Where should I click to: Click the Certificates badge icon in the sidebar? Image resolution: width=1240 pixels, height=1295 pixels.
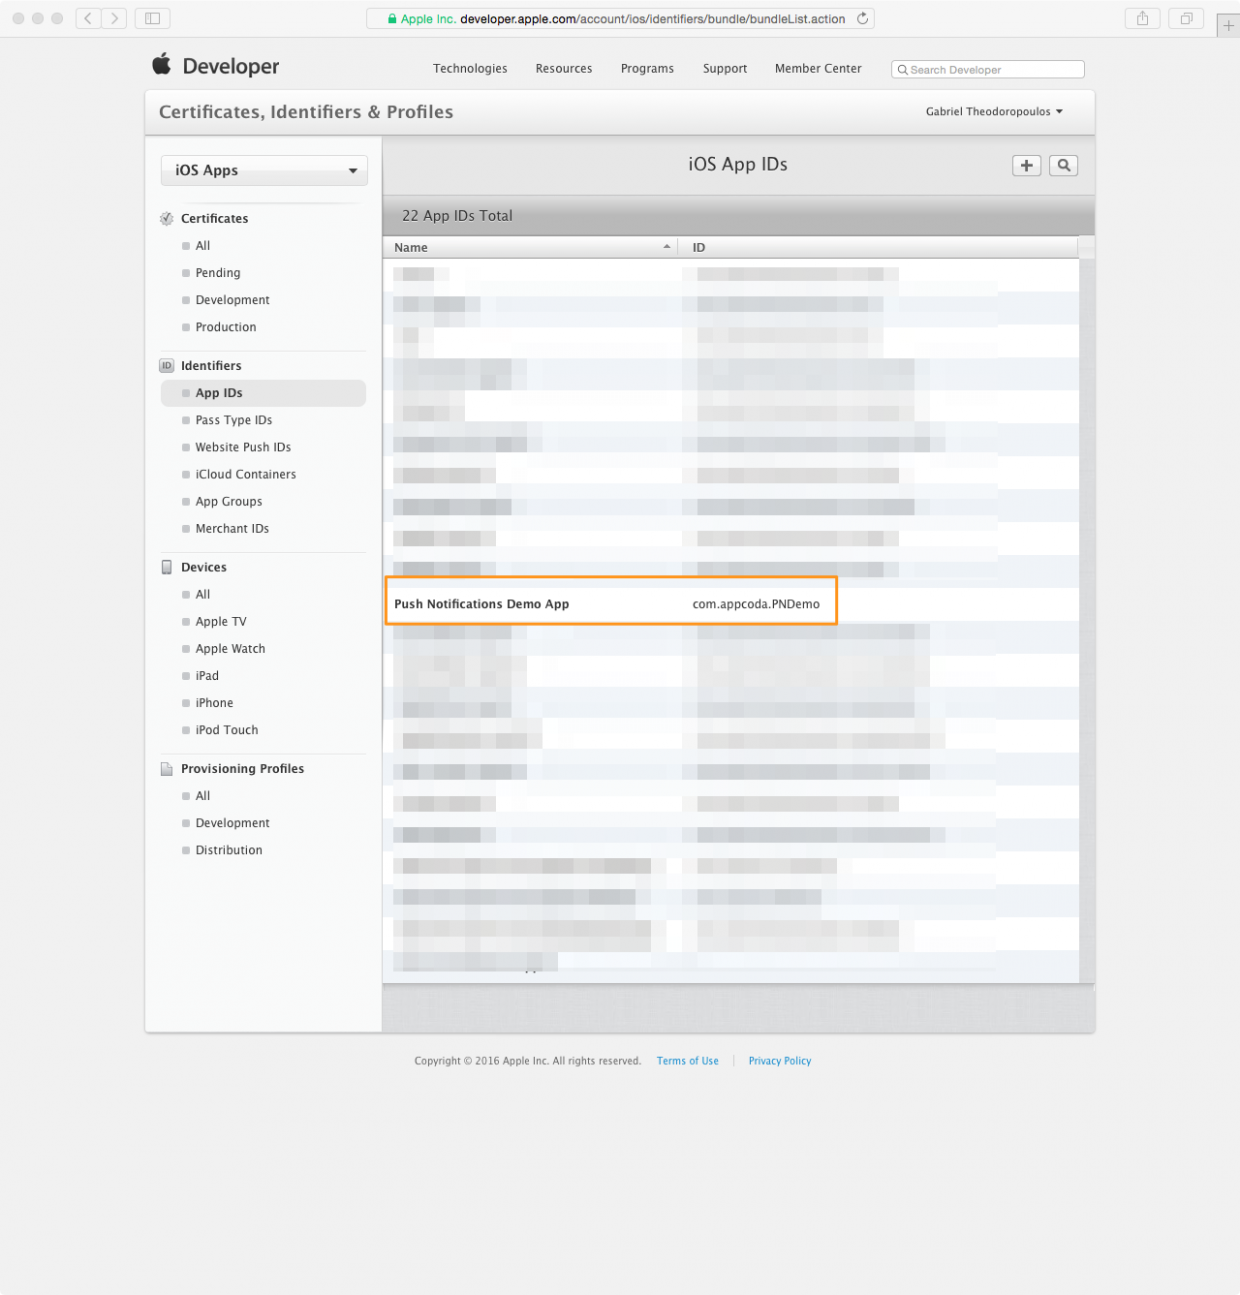click(x=166, y=218)
